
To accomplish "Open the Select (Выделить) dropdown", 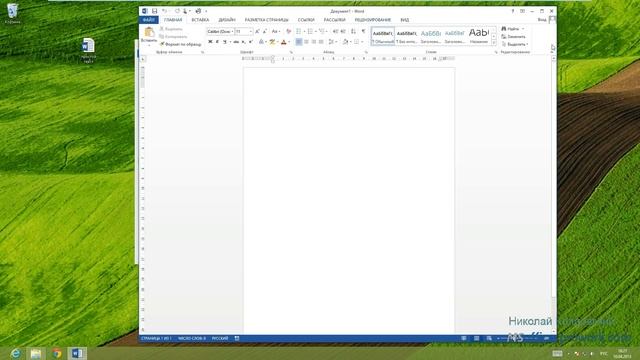I will coord(515,44).
